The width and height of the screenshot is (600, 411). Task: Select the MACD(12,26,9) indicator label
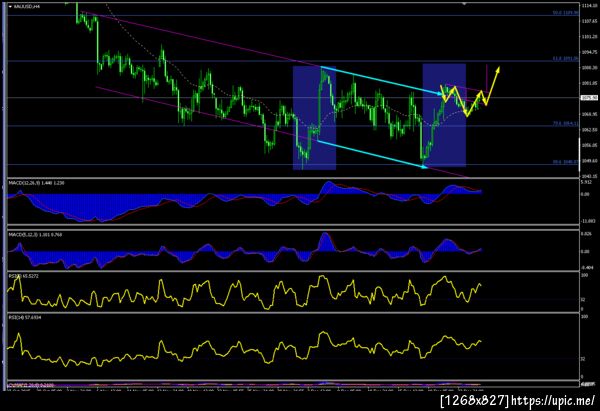pos(36,183)
